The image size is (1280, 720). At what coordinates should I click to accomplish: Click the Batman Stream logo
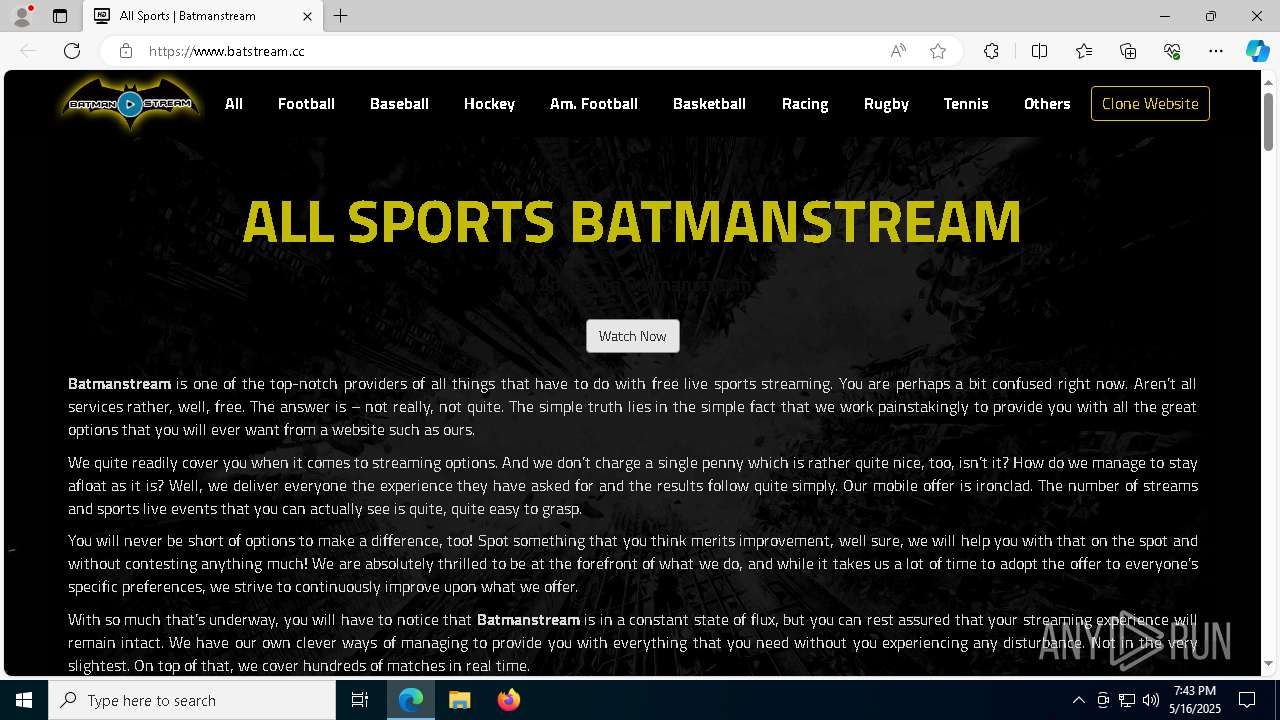[130, 103]
